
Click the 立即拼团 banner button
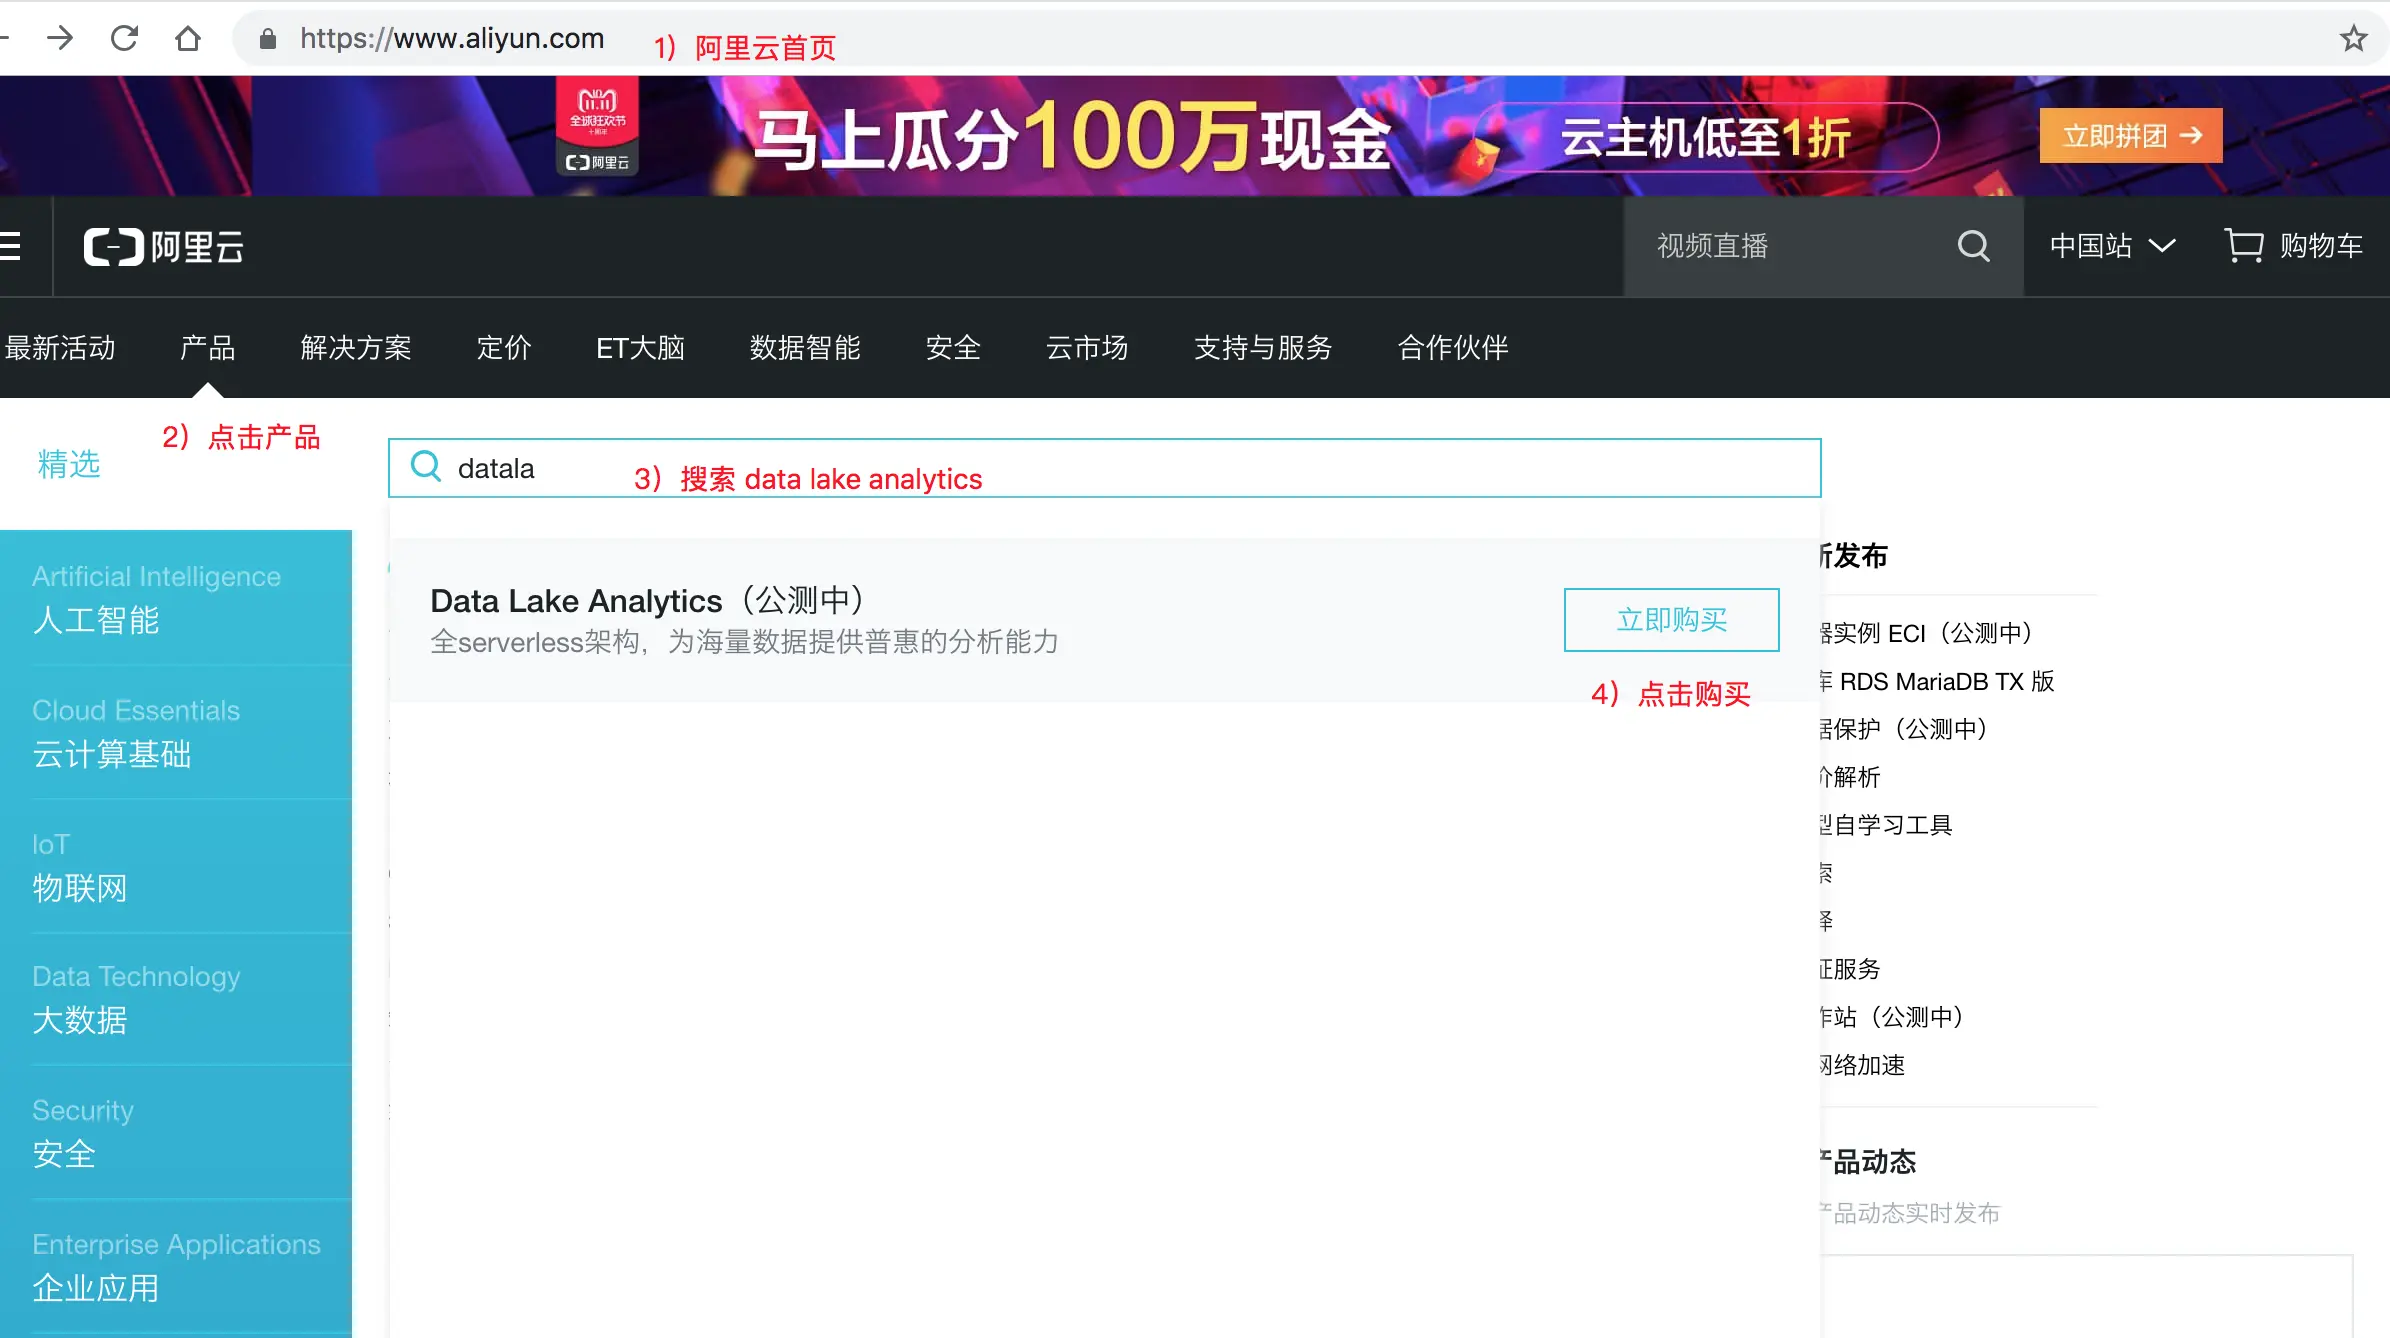click(2130, 136)
